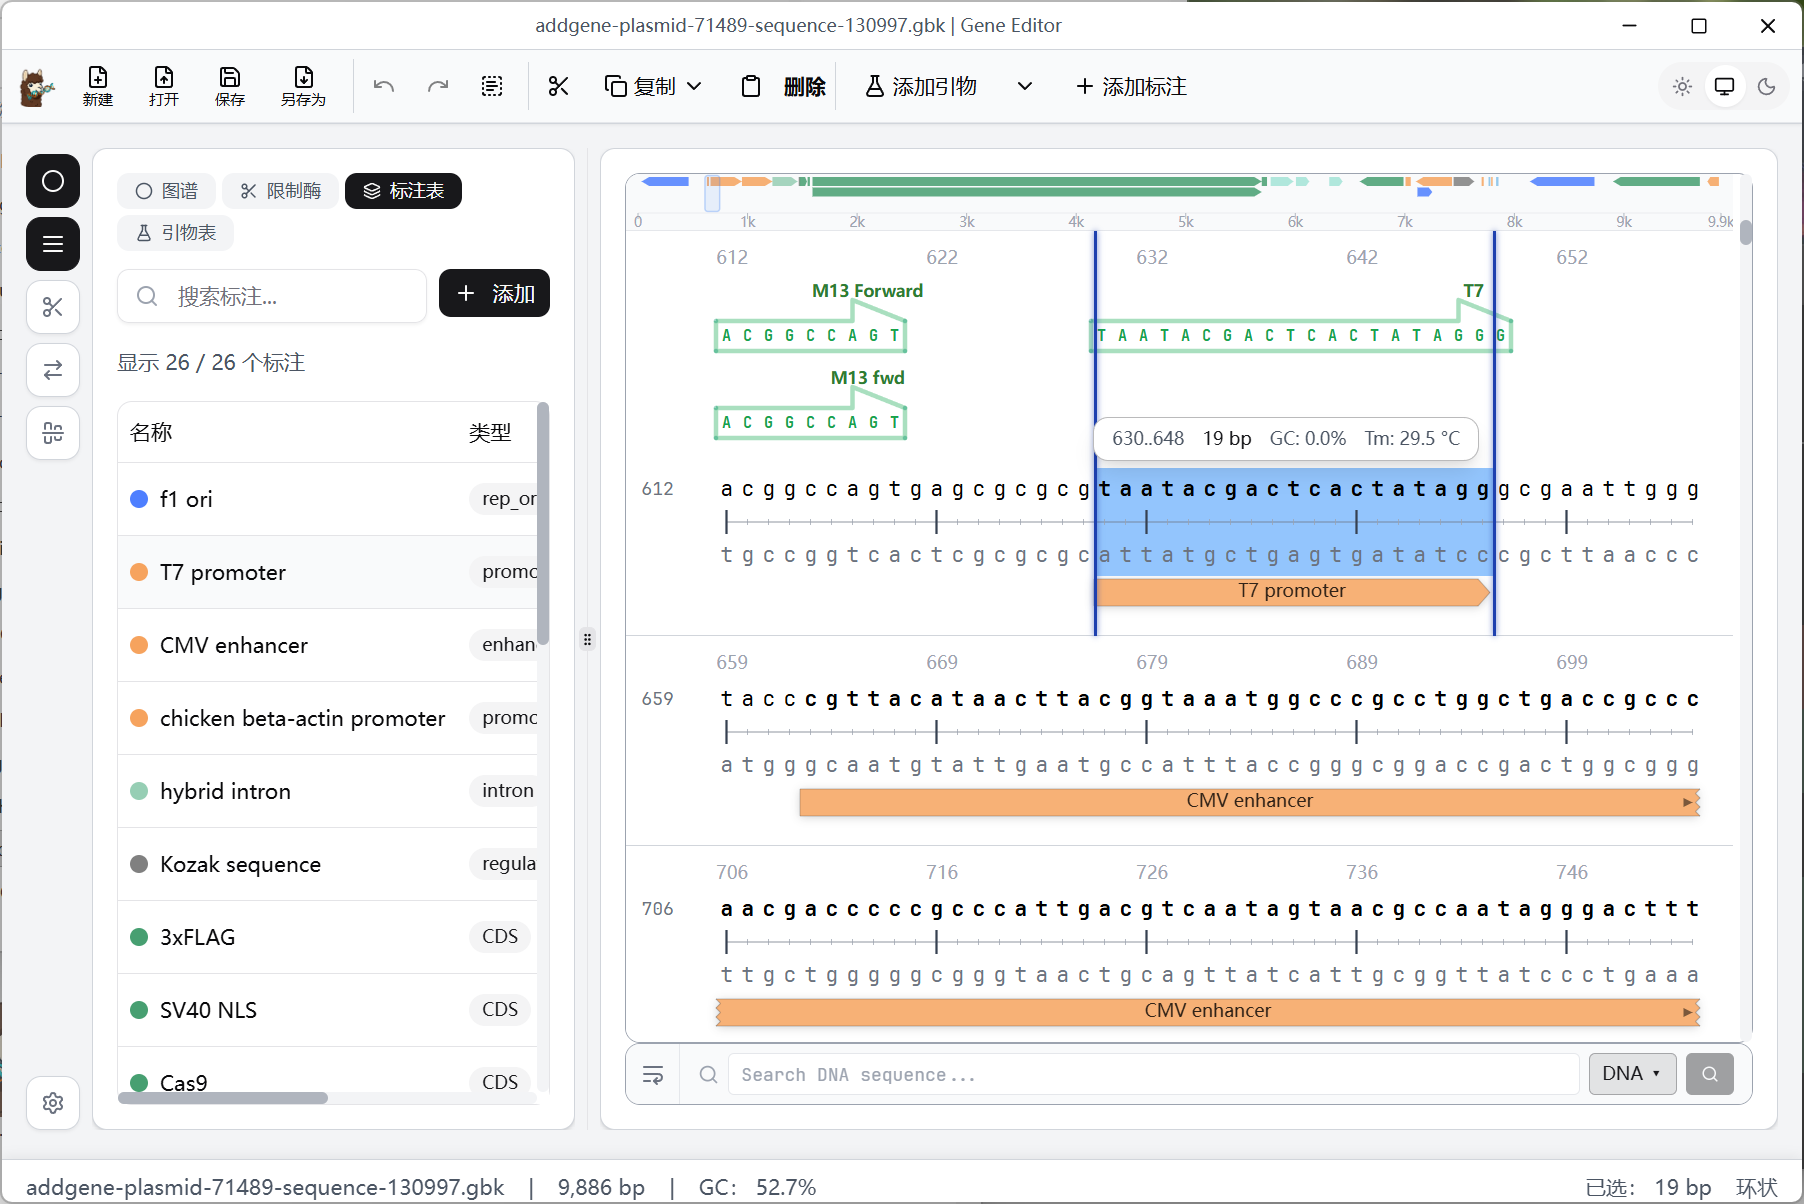Click the New file icon (新建)
The width and height of the screenshot is (1804, 1204).
click(98, 86)
